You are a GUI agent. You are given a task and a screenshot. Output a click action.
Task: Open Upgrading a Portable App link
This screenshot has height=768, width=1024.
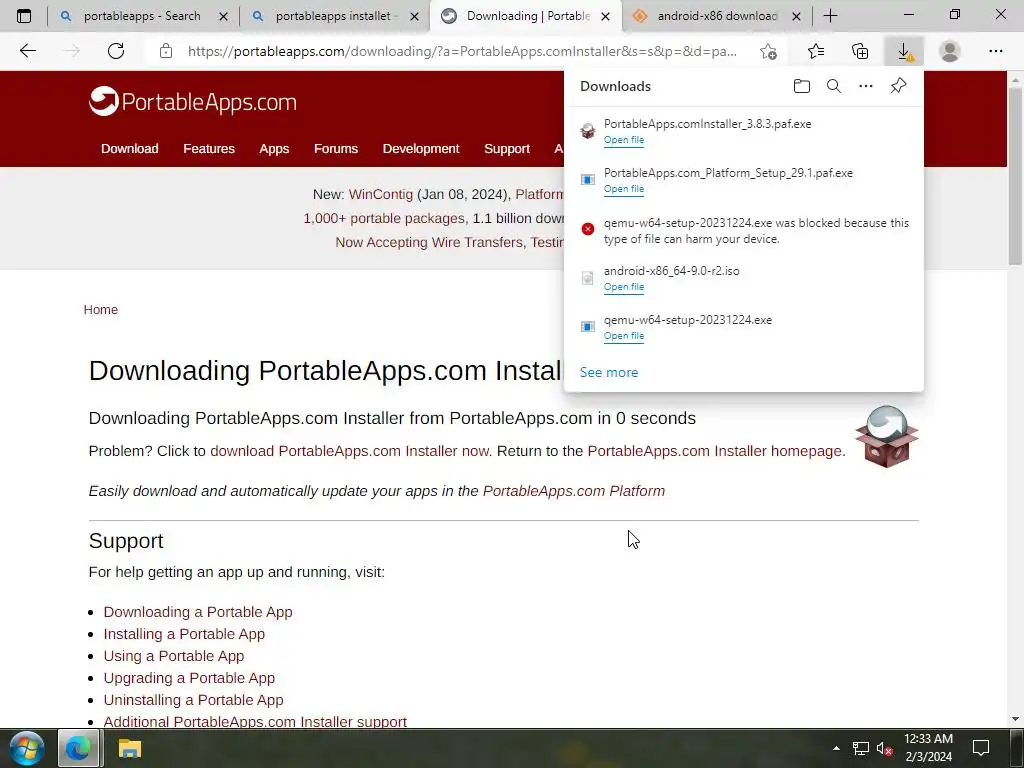[189, 679]
